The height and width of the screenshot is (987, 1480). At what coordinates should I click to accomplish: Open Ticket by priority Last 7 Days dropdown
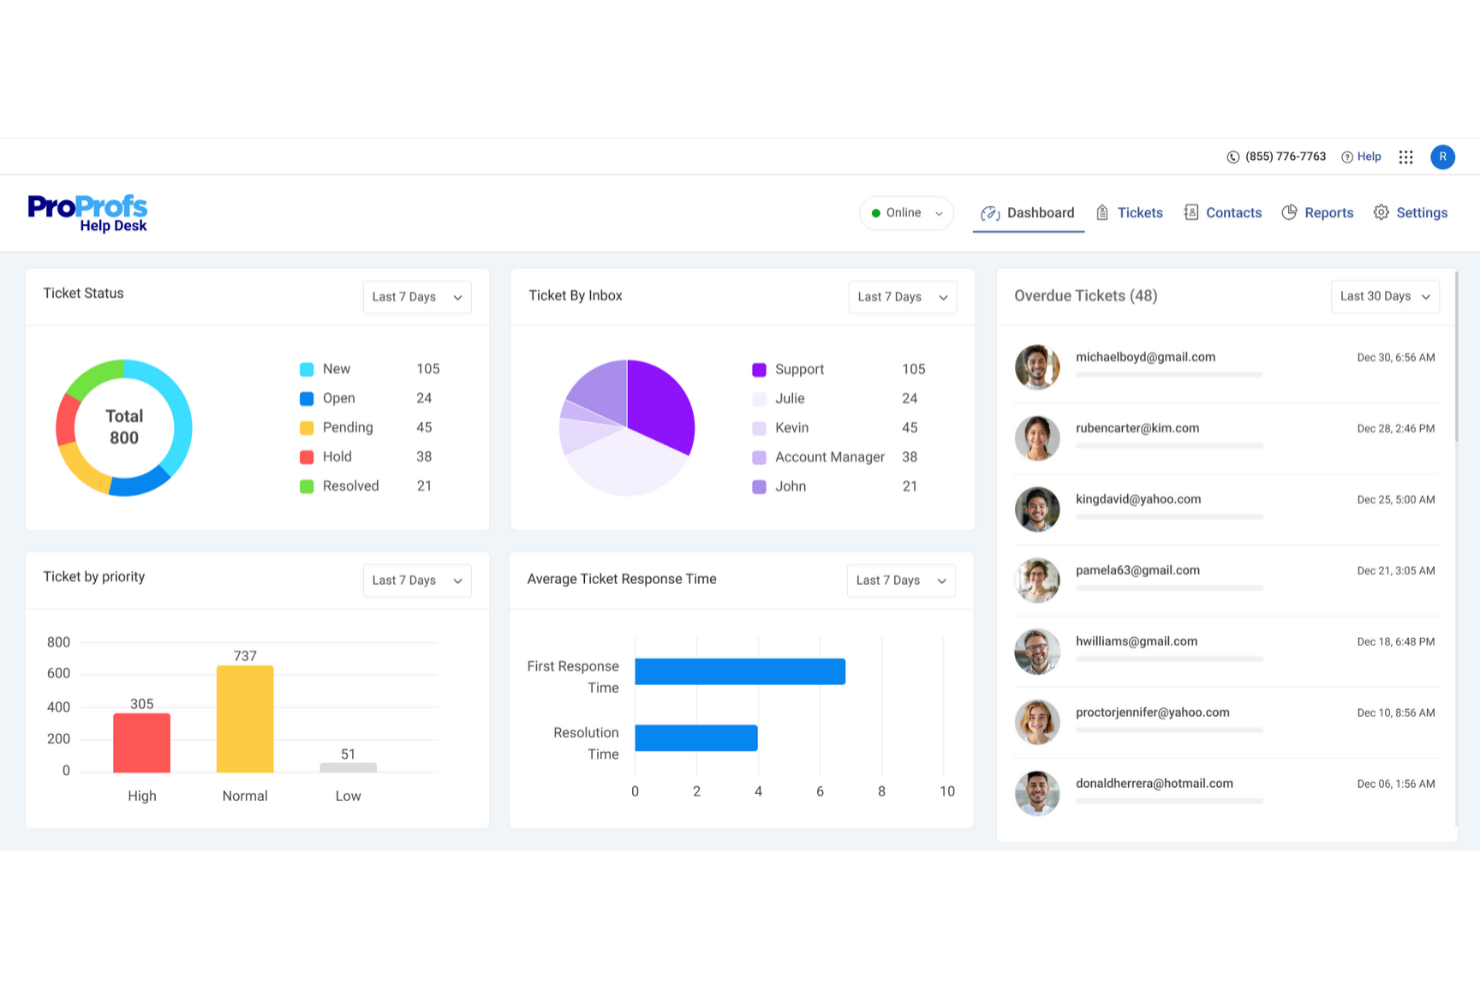coord(417,580)
